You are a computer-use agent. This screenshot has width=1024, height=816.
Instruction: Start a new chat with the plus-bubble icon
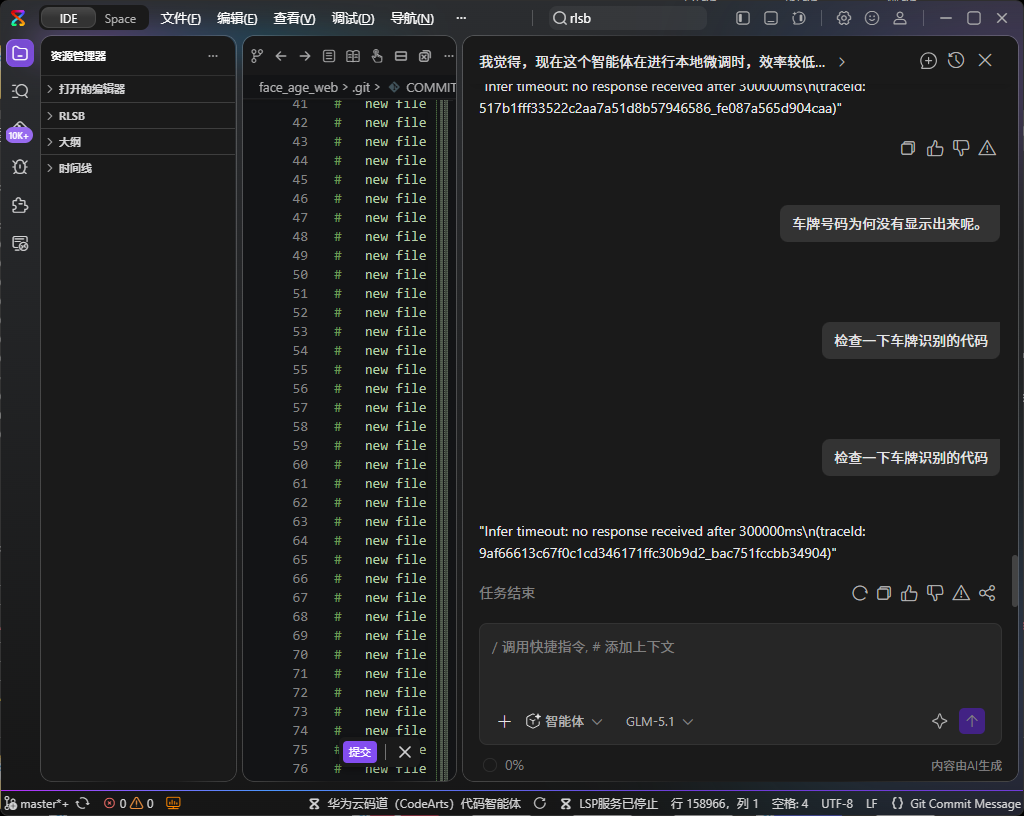click(928, 61)
